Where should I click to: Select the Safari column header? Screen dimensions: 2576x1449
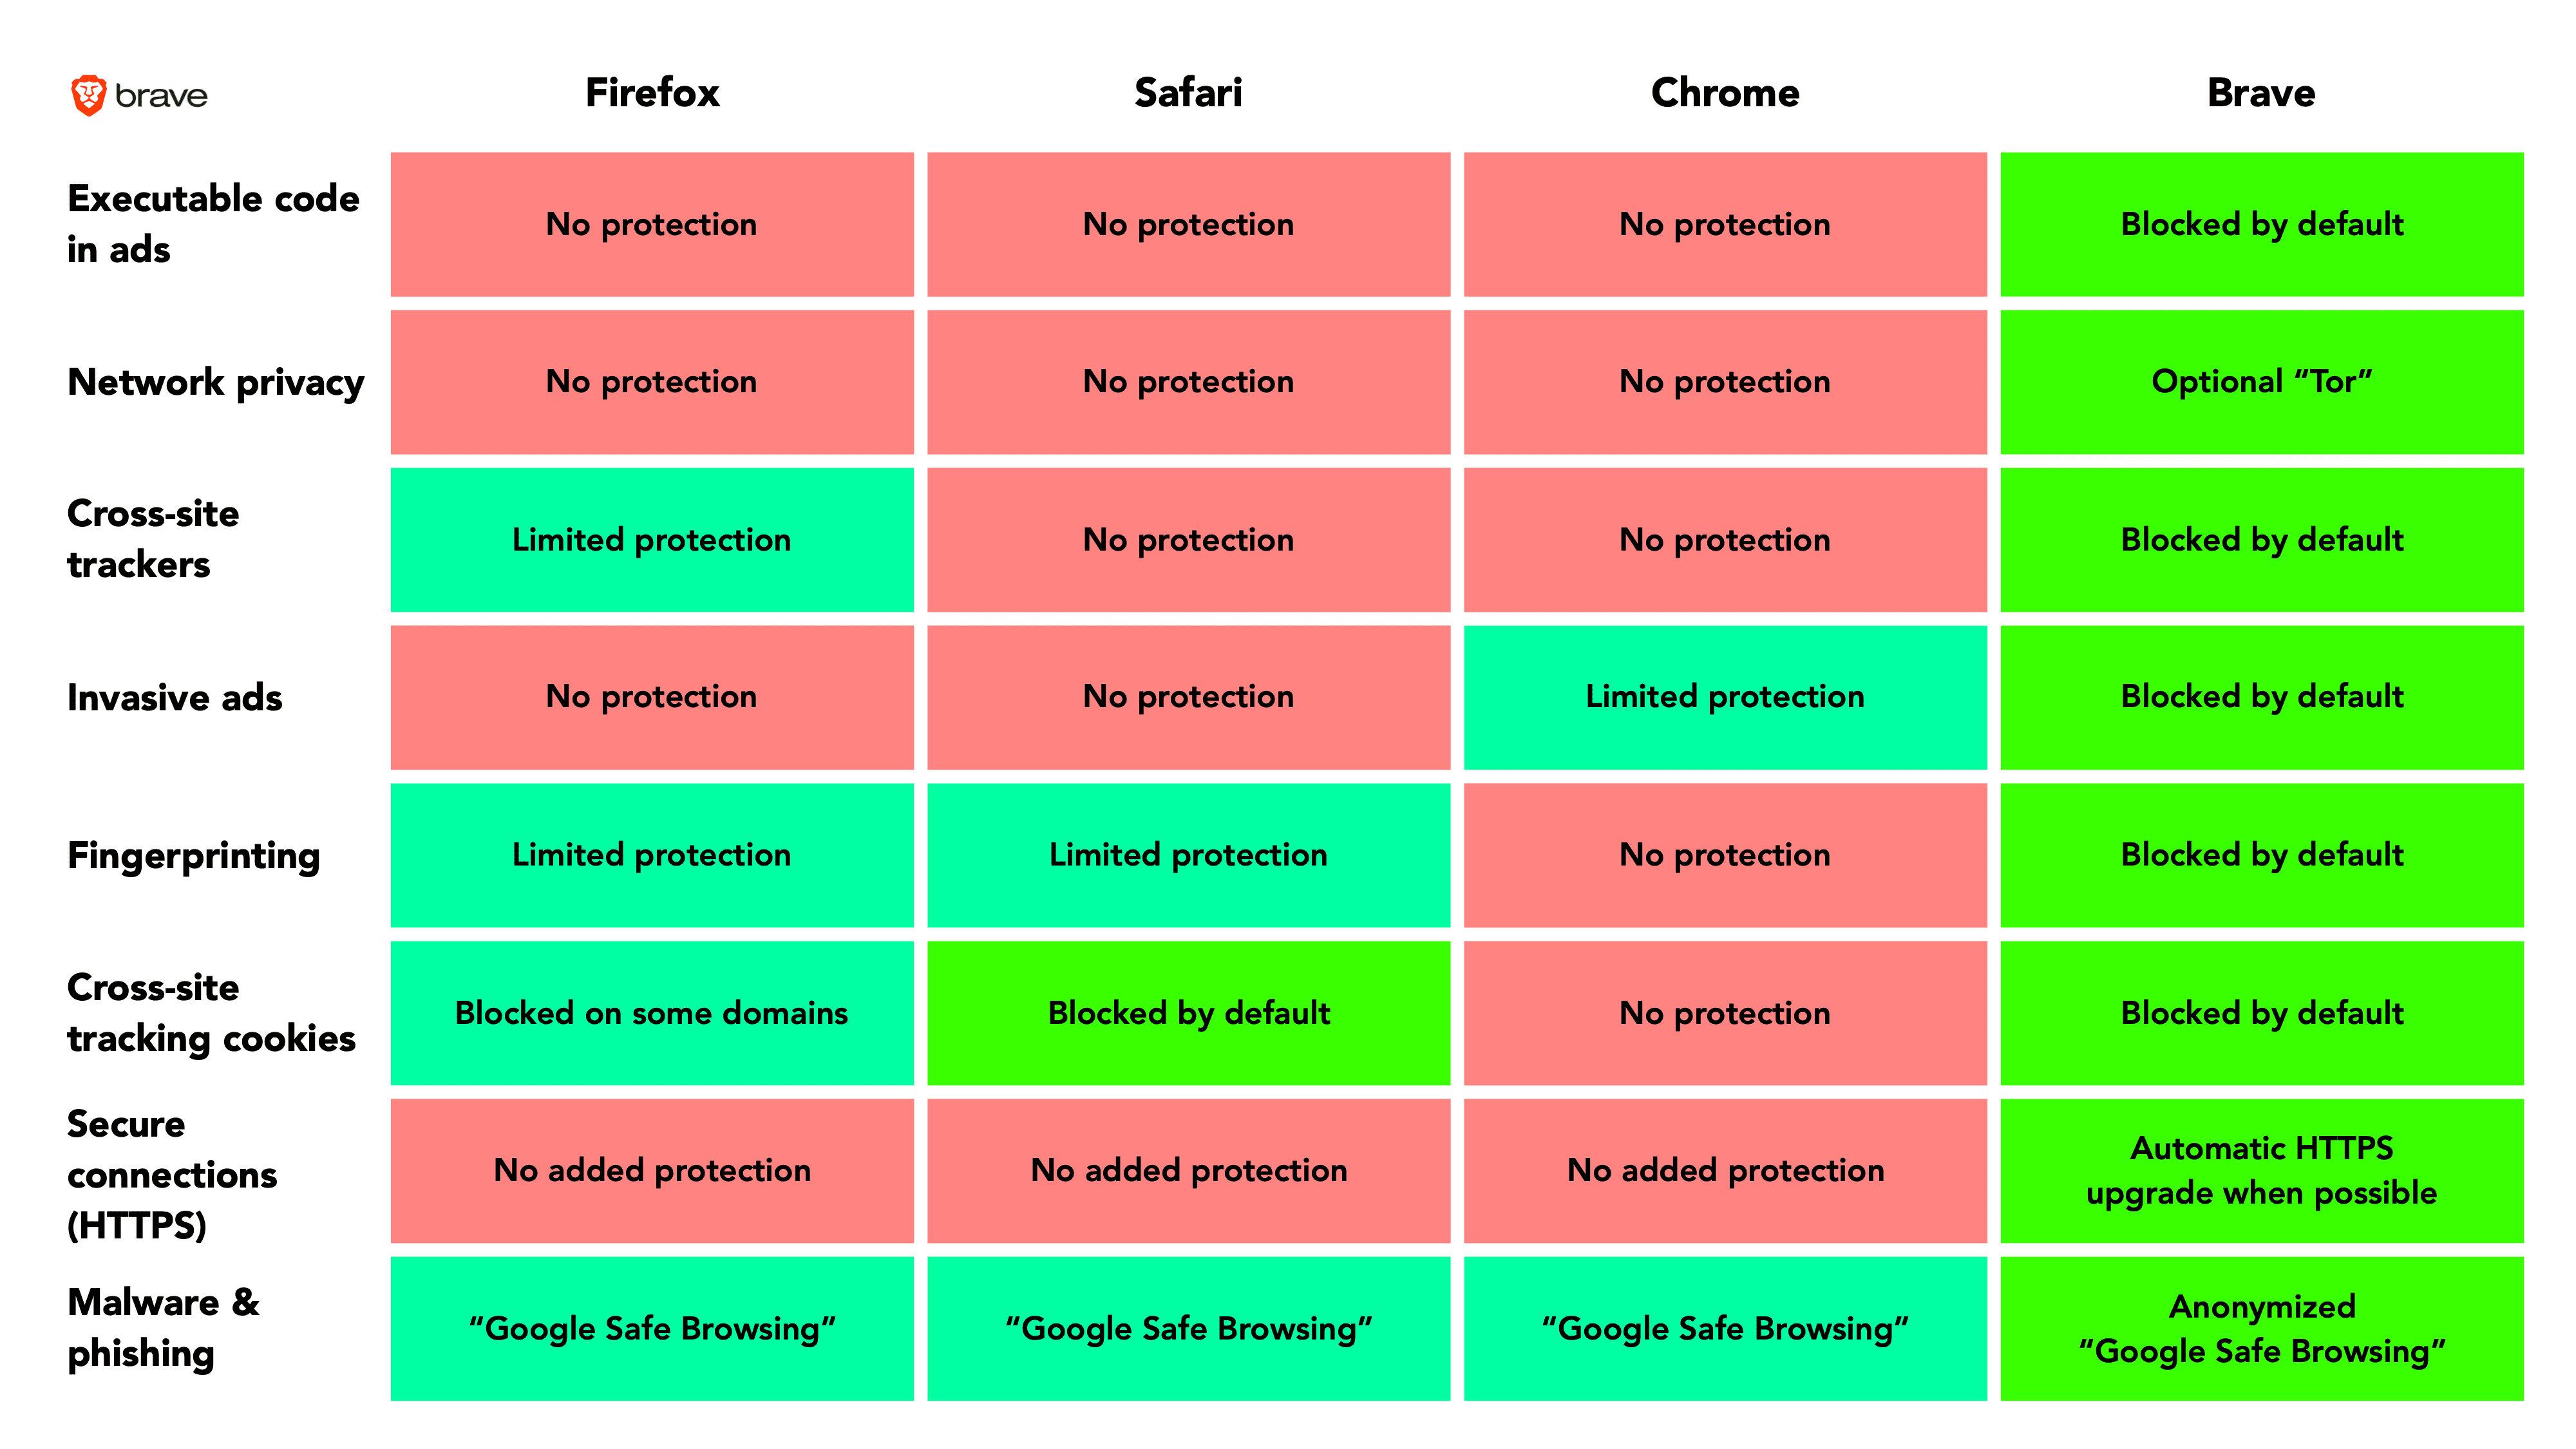point(1188,93)
